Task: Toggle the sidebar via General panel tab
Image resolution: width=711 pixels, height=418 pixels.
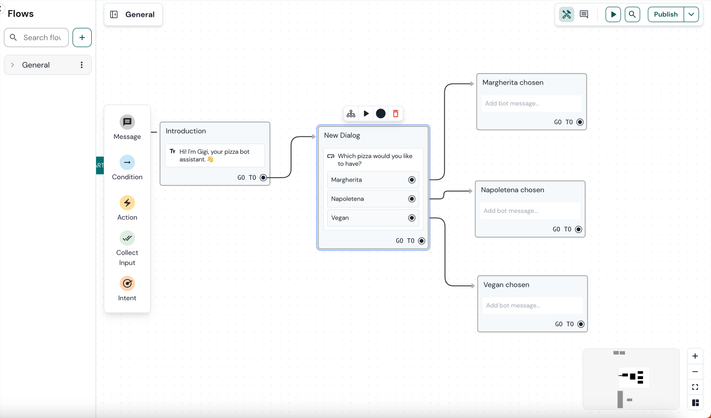Action: click(x=114, y=15)
